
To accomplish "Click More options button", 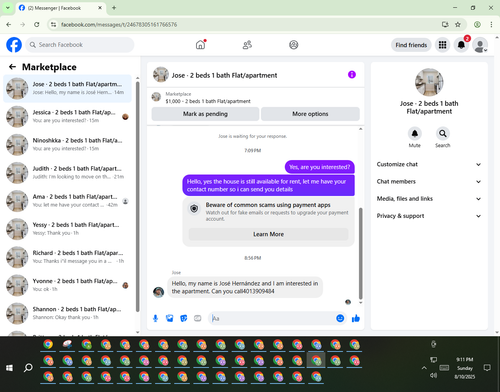I will click(x=310, y=114).
